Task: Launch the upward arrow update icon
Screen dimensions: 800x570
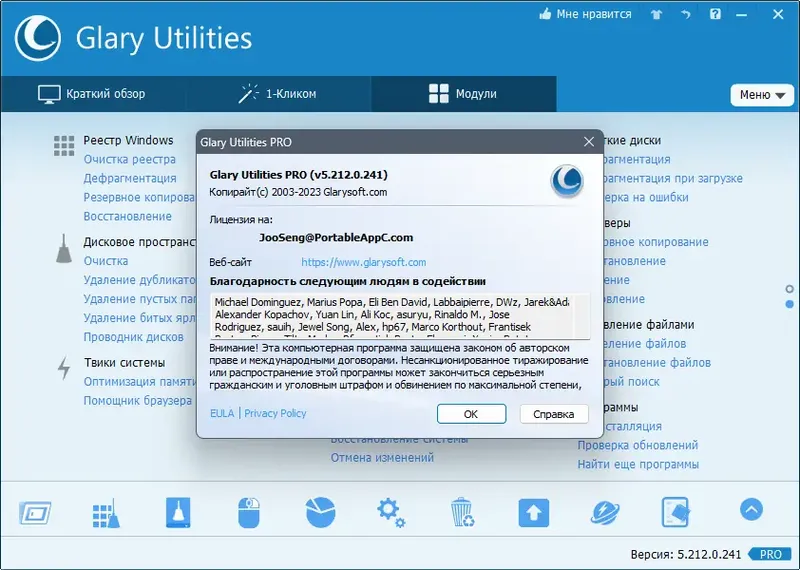Action: click(x=534, y=513)
